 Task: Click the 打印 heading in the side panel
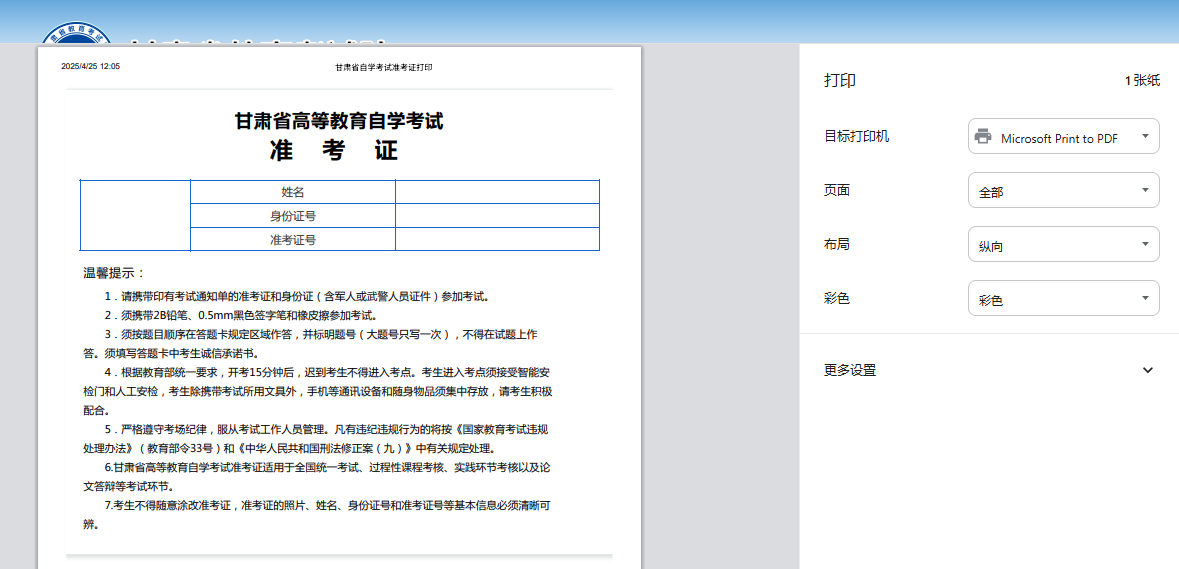coord(840,81)
